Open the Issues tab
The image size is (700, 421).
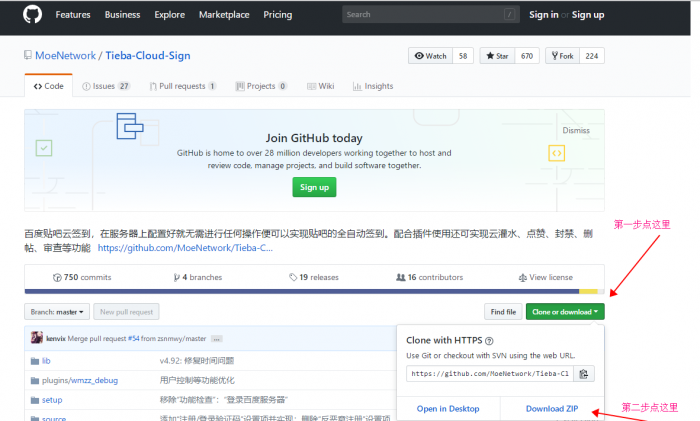[105, 87]
